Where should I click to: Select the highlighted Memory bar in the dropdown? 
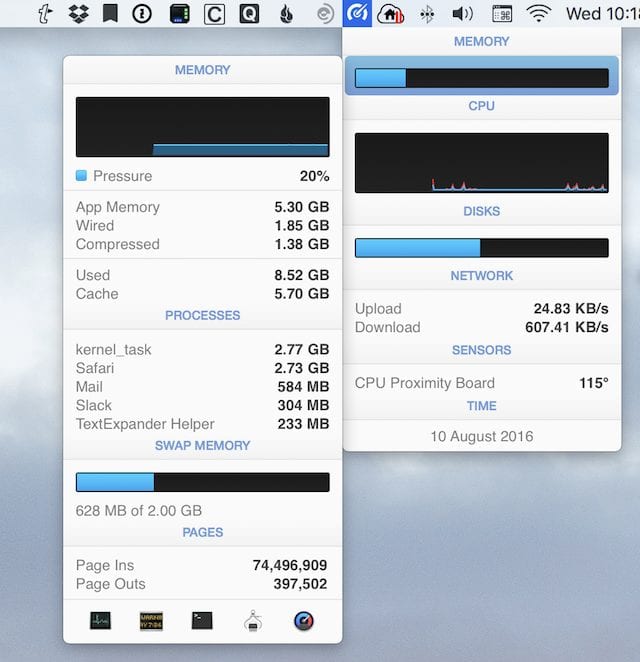(481, 78)
